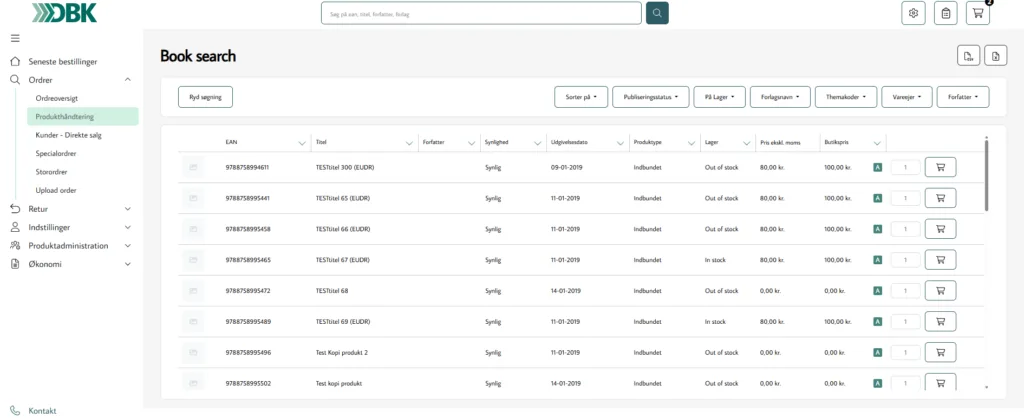Click the search magnifier button

pyautogui.click(x=657, y=13)
